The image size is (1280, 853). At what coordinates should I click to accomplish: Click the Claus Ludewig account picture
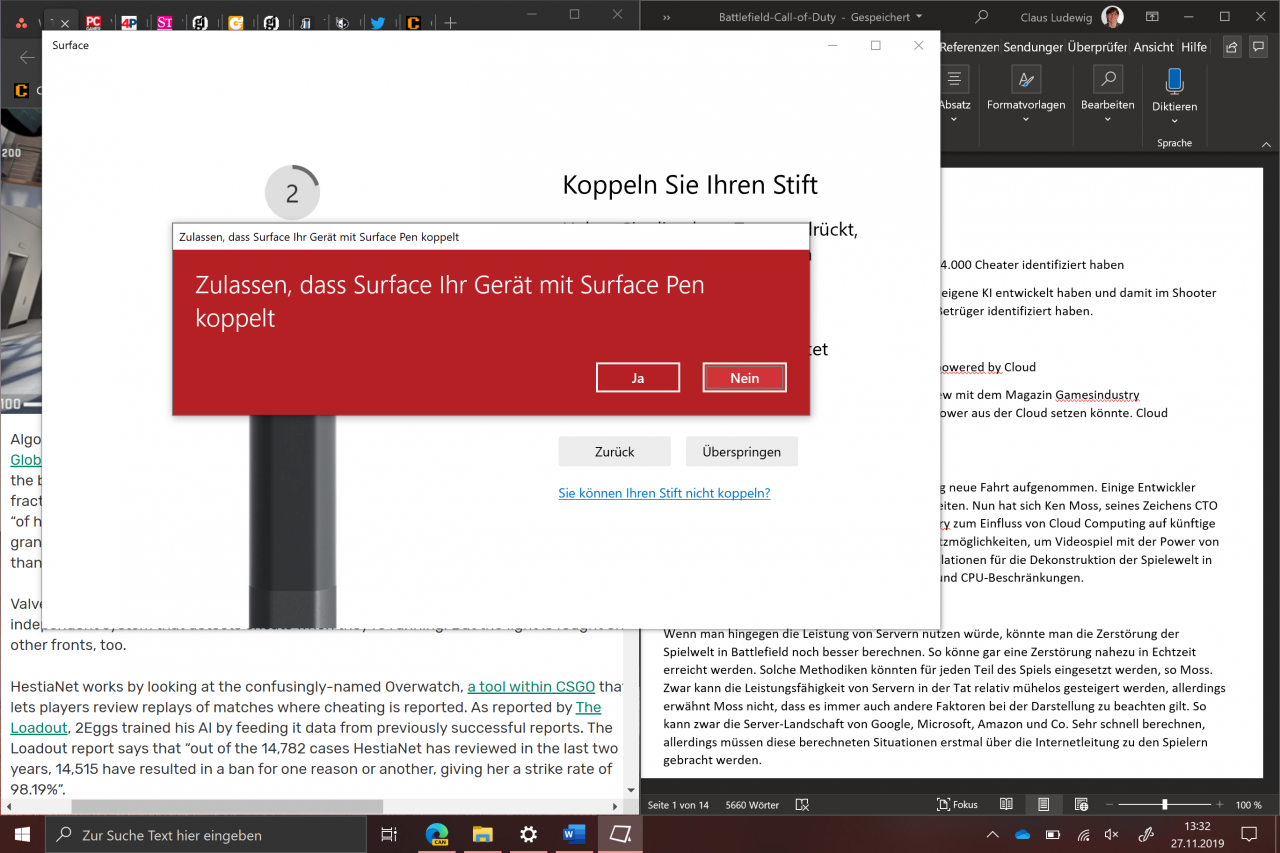click(1110, 17)
